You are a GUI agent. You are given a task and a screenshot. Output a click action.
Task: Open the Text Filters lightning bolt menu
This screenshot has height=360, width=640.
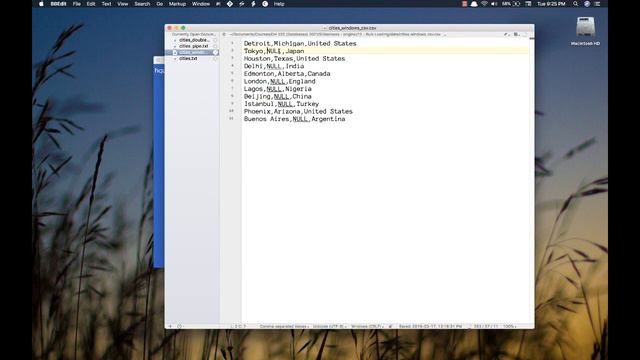click(253, 4)
